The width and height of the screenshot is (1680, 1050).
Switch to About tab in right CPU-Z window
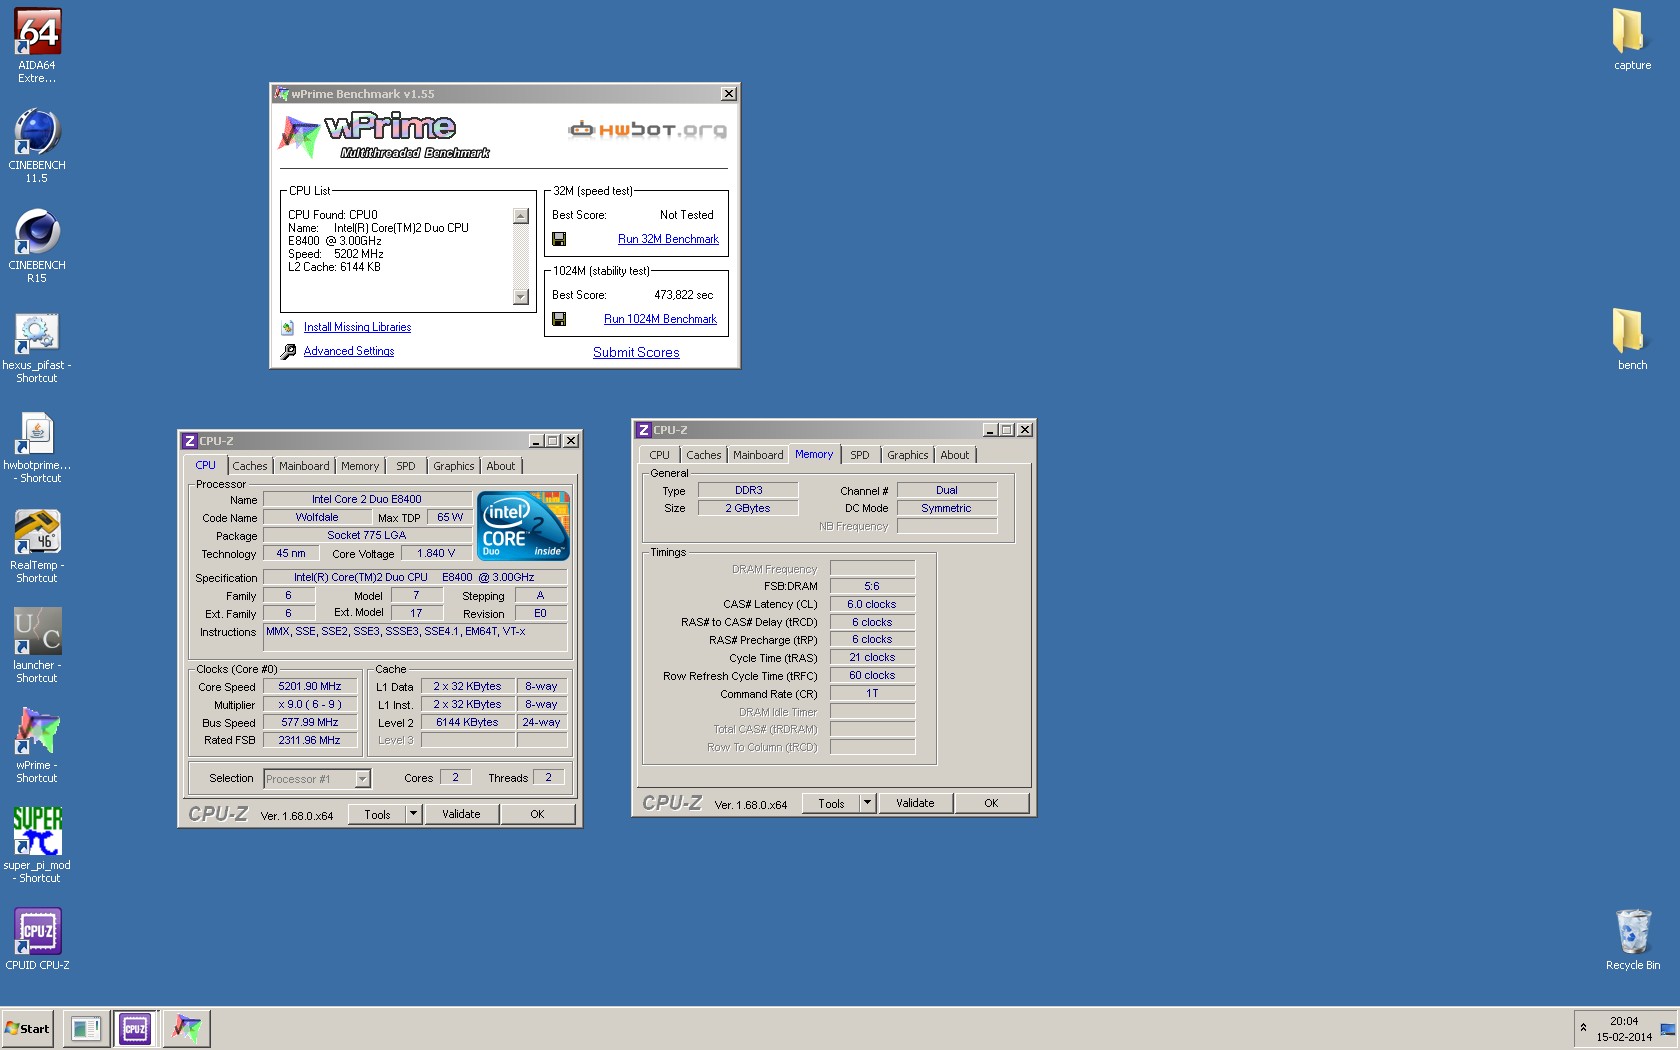[x=955, y=455]
